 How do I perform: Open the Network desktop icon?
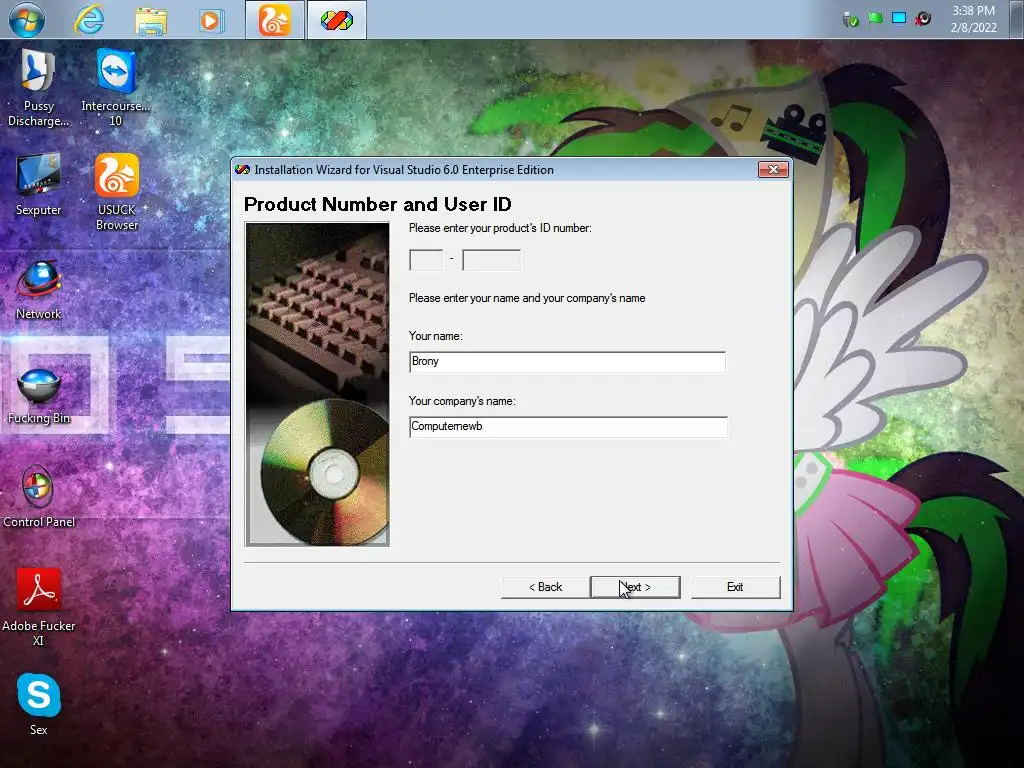[39, 289]
